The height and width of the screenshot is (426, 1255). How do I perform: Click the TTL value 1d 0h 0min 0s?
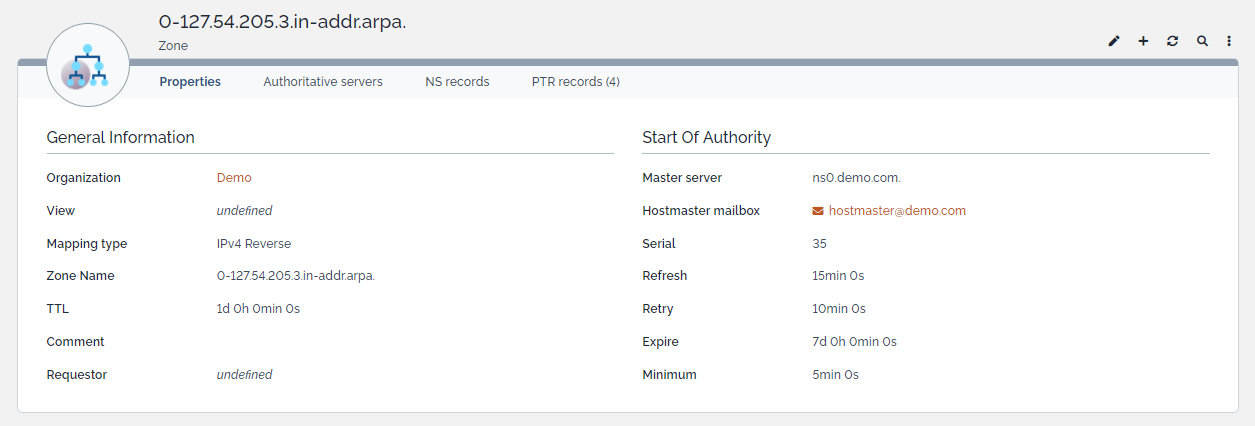click(x=258, y=309)
